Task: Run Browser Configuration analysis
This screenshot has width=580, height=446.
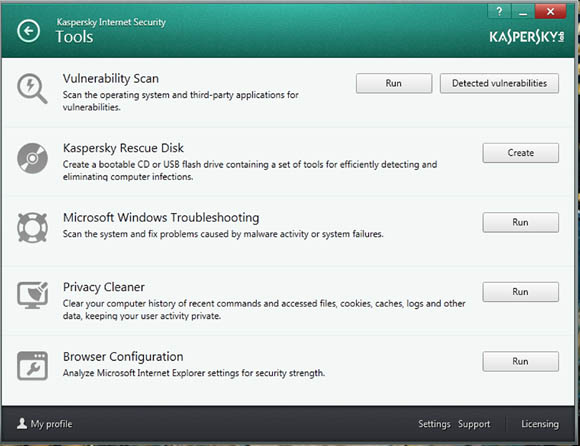Action: pyautogui.click(x=520, y=361)
